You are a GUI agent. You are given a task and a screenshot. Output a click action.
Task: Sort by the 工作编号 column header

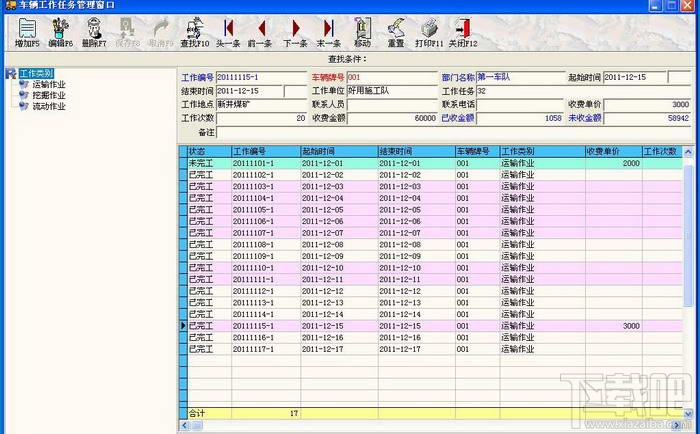pos(266,151)
